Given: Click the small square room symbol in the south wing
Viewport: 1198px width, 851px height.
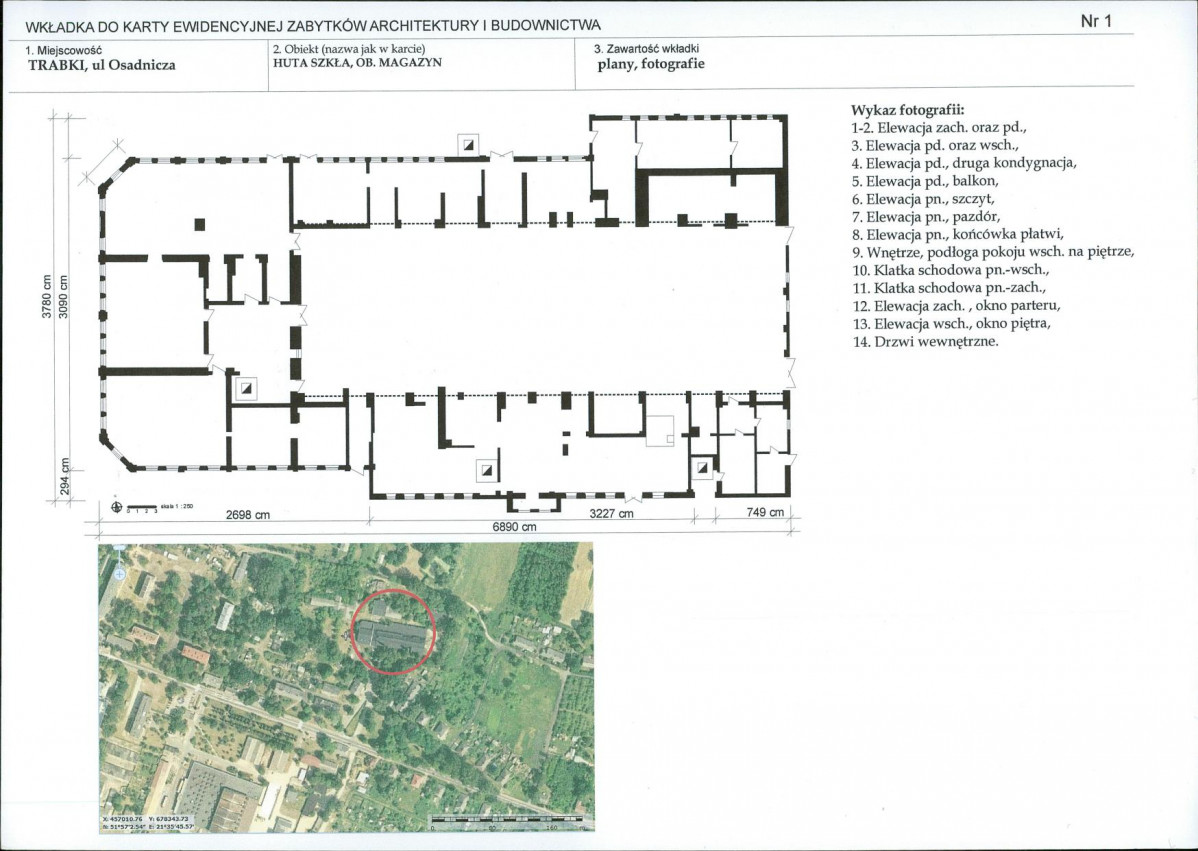Looking at the screenshot, I should coord(661,431).
